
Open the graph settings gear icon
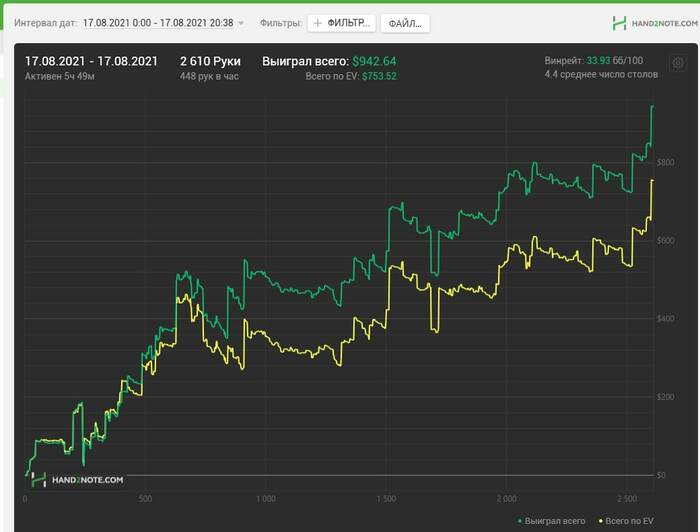678,63
